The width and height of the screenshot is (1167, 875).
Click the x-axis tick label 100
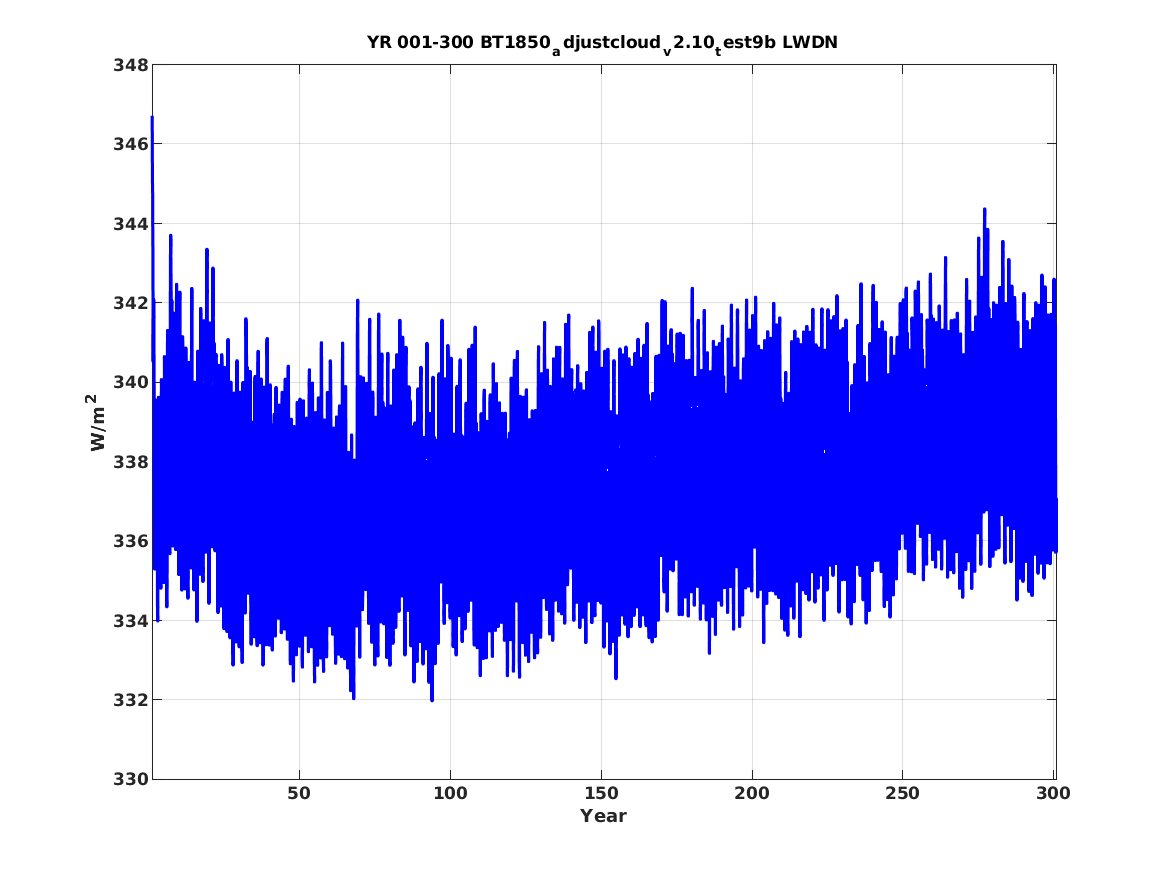pyautogui.click(x=450, y=794)
